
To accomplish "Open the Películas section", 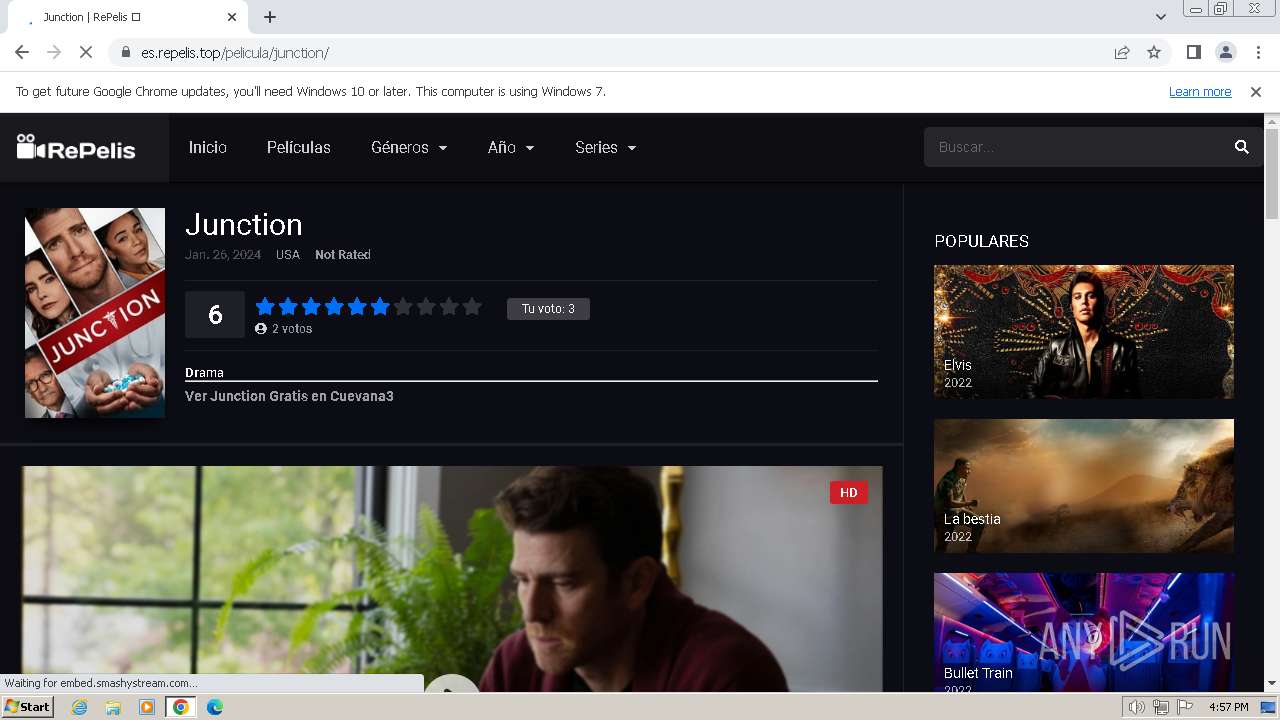I will pos(299,147).
